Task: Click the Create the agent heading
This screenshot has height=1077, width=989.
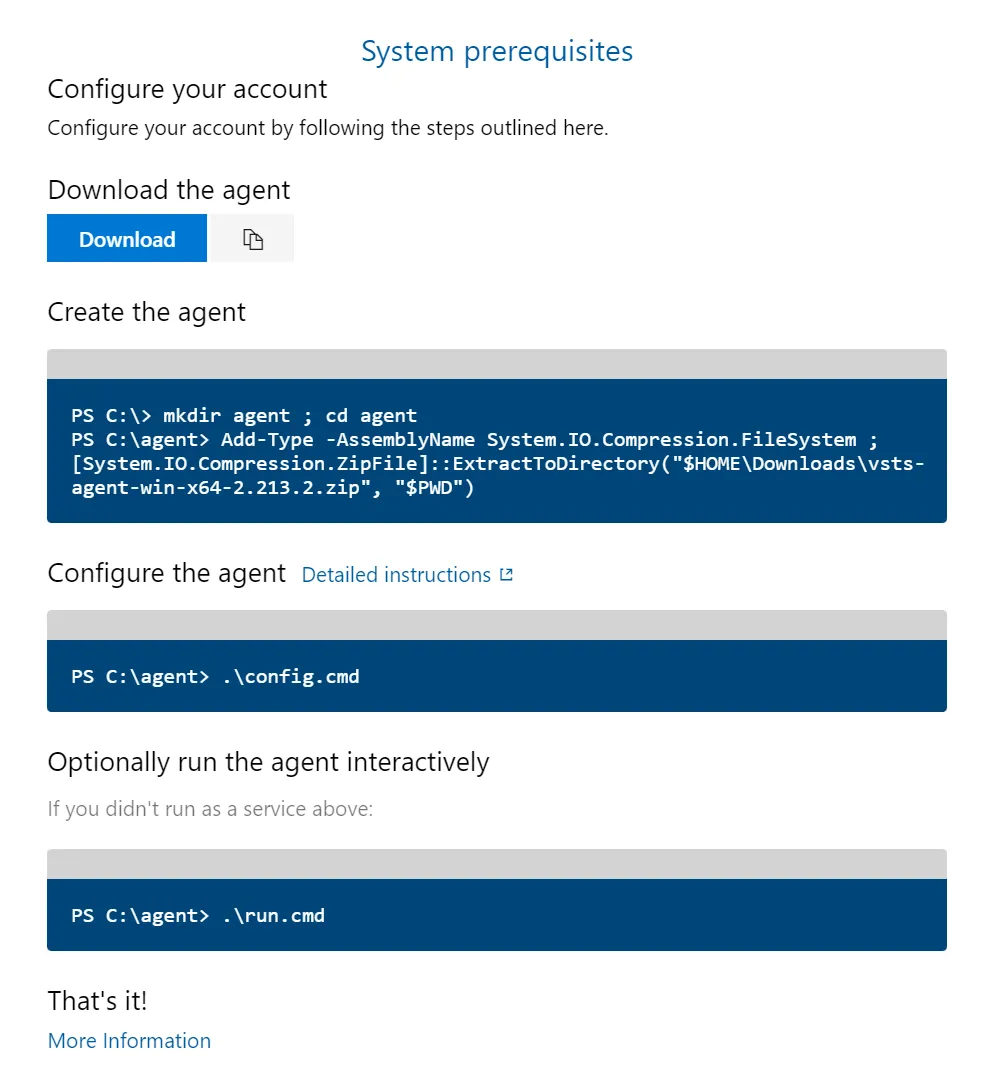Action: [146, 312]
